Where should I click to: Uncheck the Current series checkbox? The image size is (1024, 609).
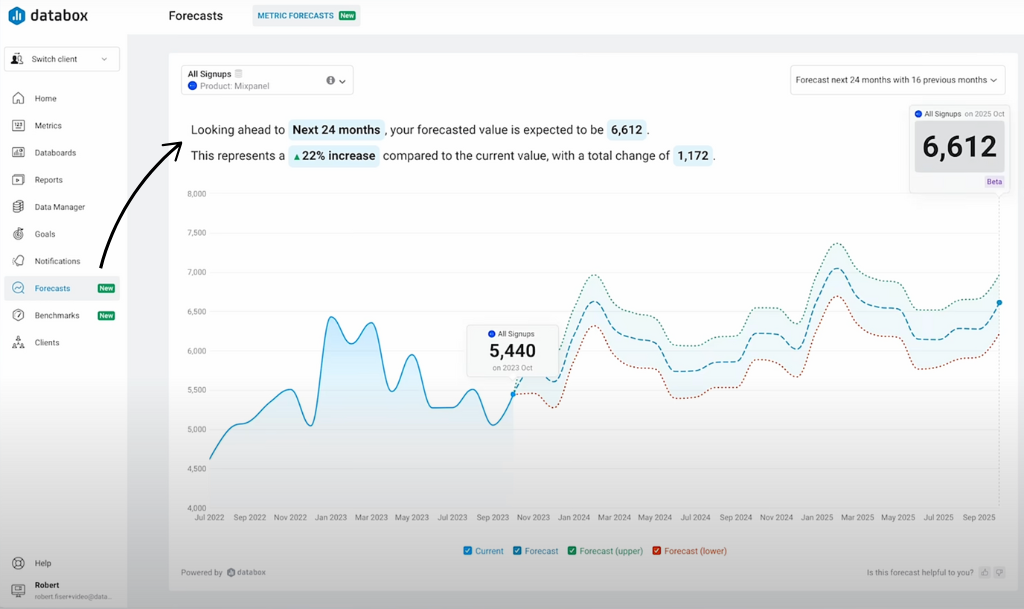[468, 551]
